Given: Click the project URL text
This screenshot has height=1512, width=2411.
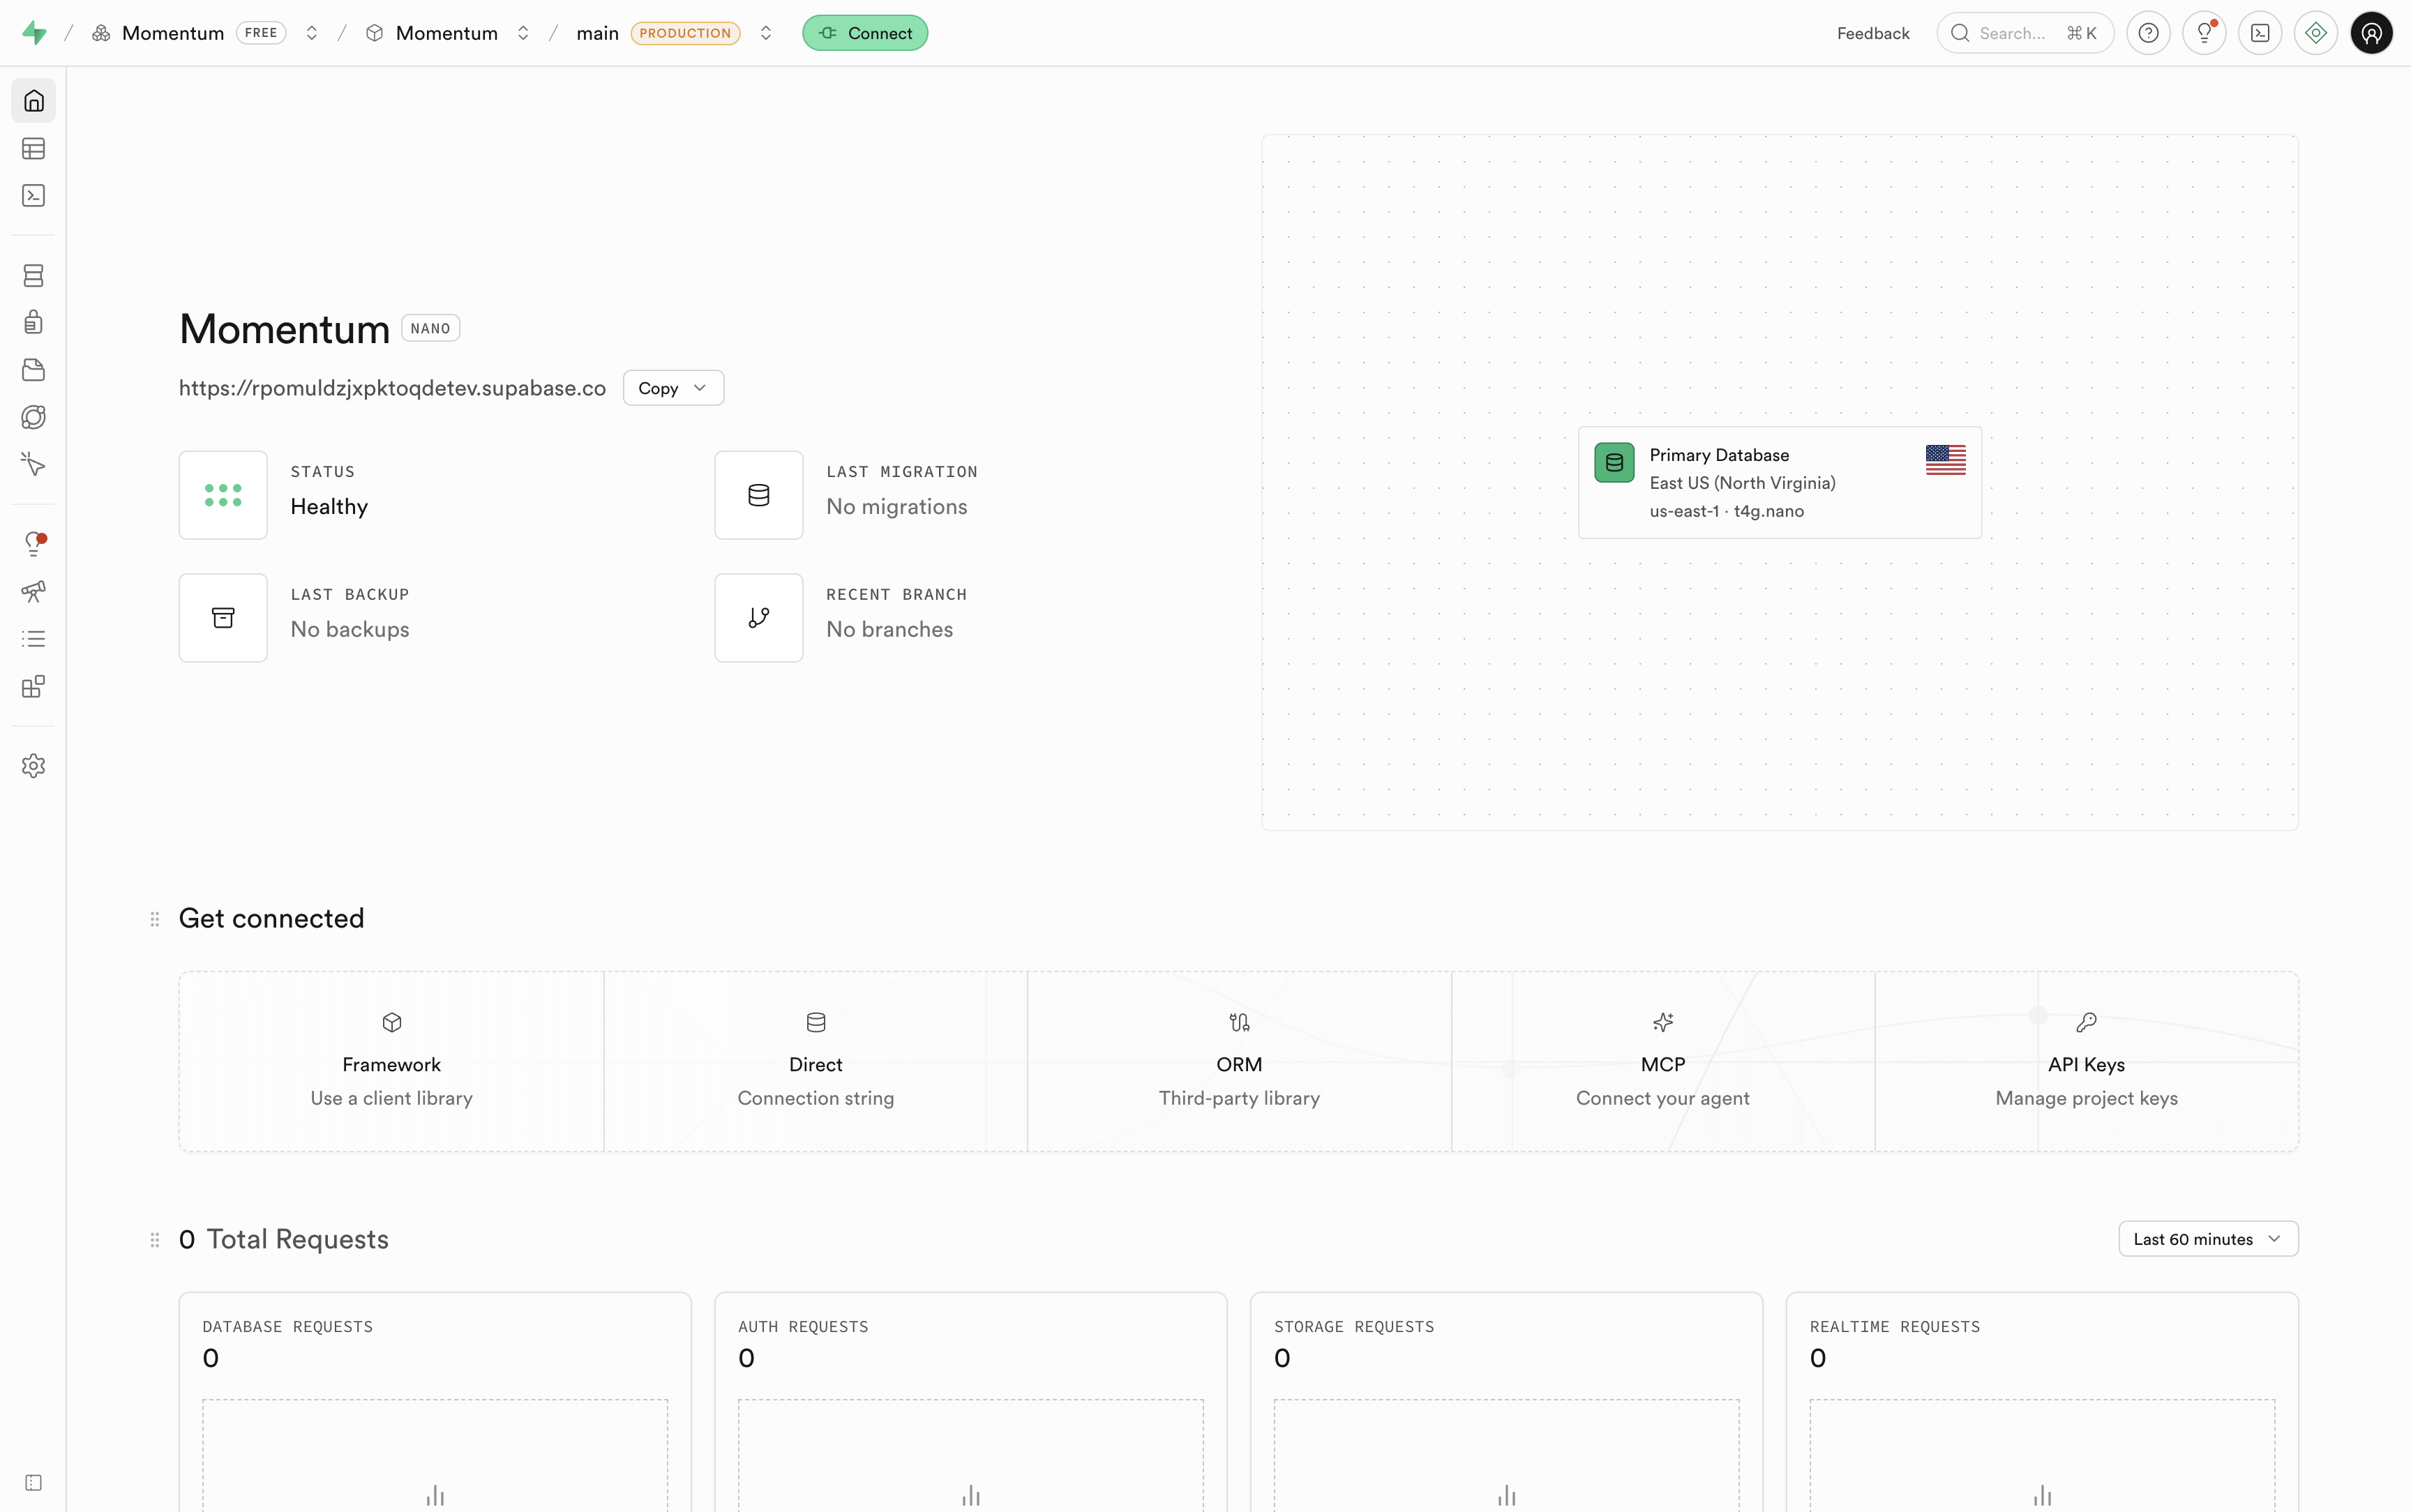Looking at the screenshot, I should (x=392, y=388).
